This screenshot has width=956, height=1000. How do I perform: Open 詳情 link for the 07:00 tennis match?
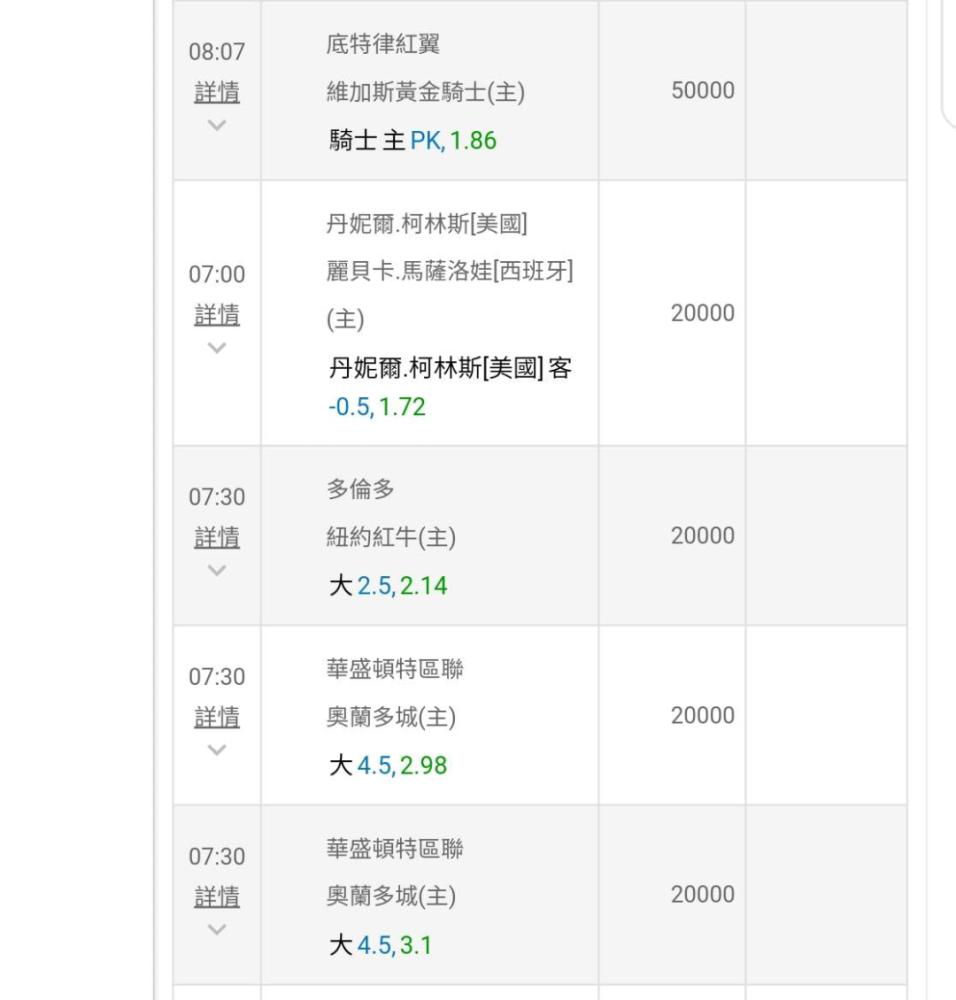pyautogui.click(x=217, y=315)
